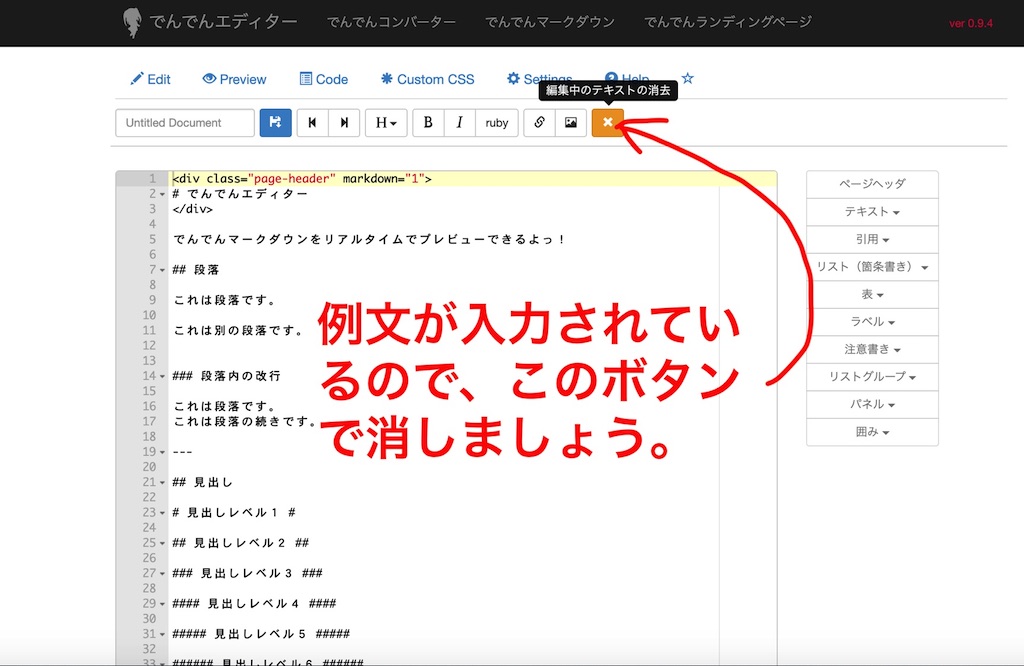Click the jump-to-start toolbar icon

coord(313,123)
